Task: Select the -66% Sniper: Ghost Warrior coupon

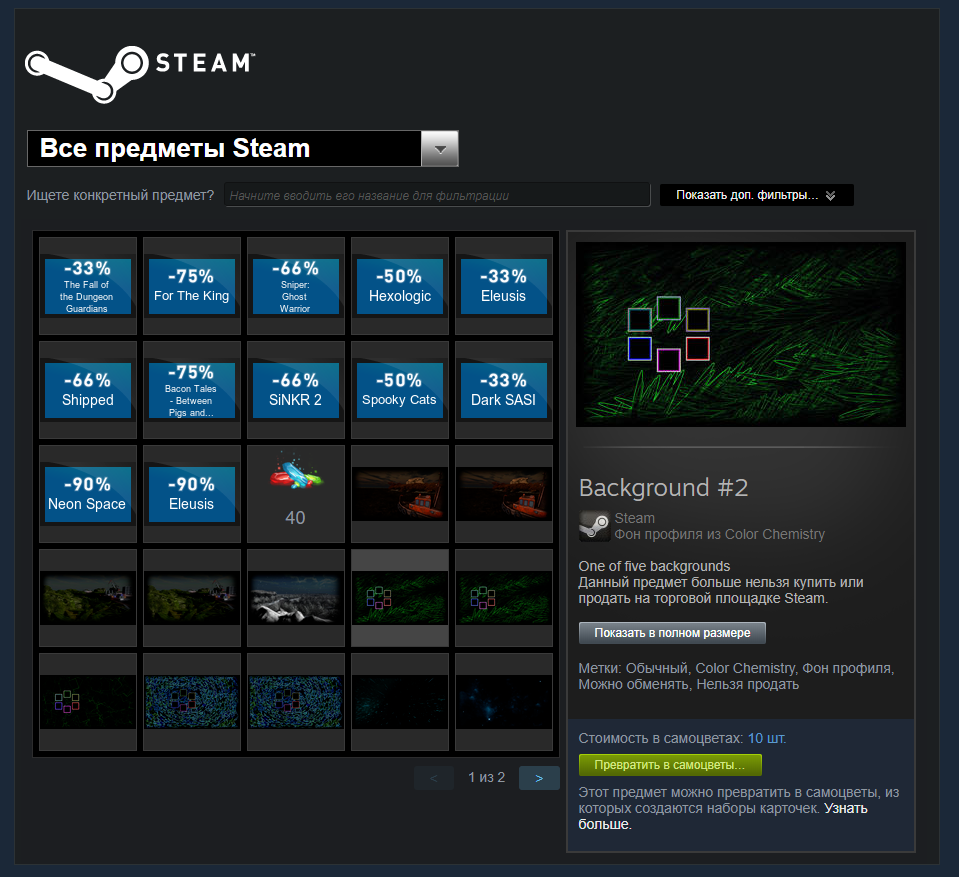Action: [x=295, y=286]
